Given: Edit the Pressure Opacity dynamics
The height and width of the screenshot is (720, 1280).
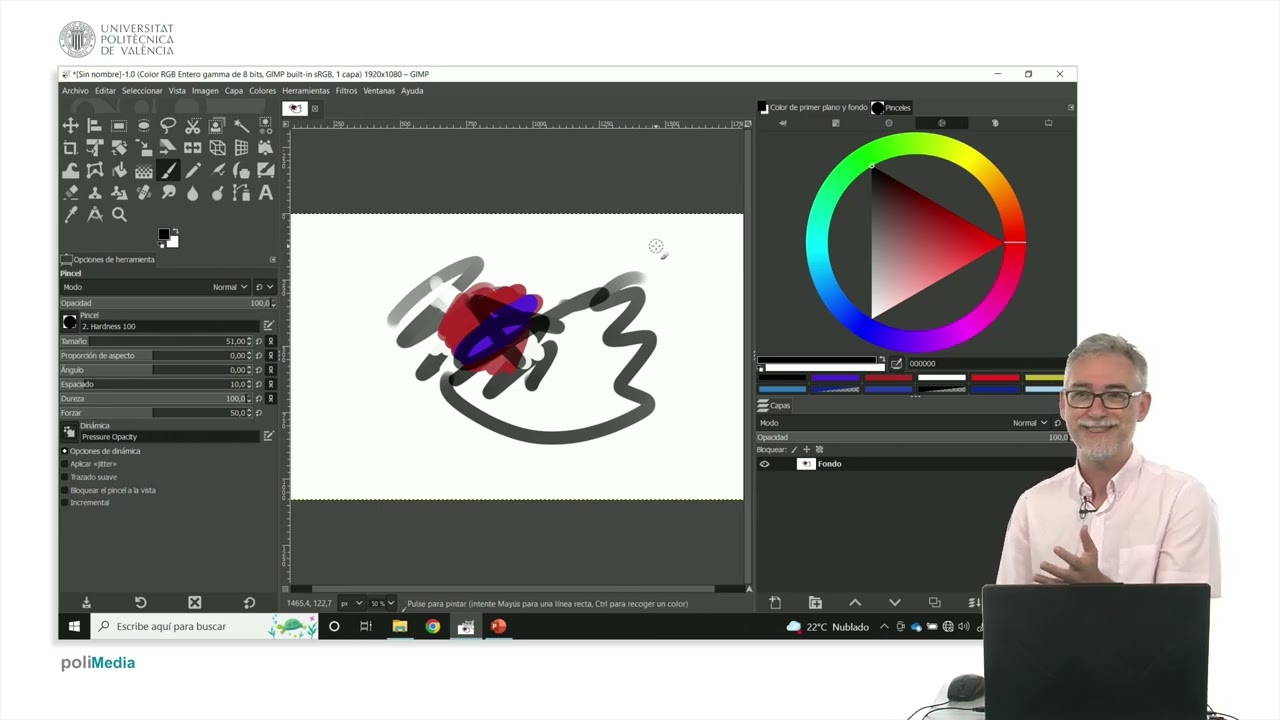Looking at the screenshot, I should pos(268,436).
